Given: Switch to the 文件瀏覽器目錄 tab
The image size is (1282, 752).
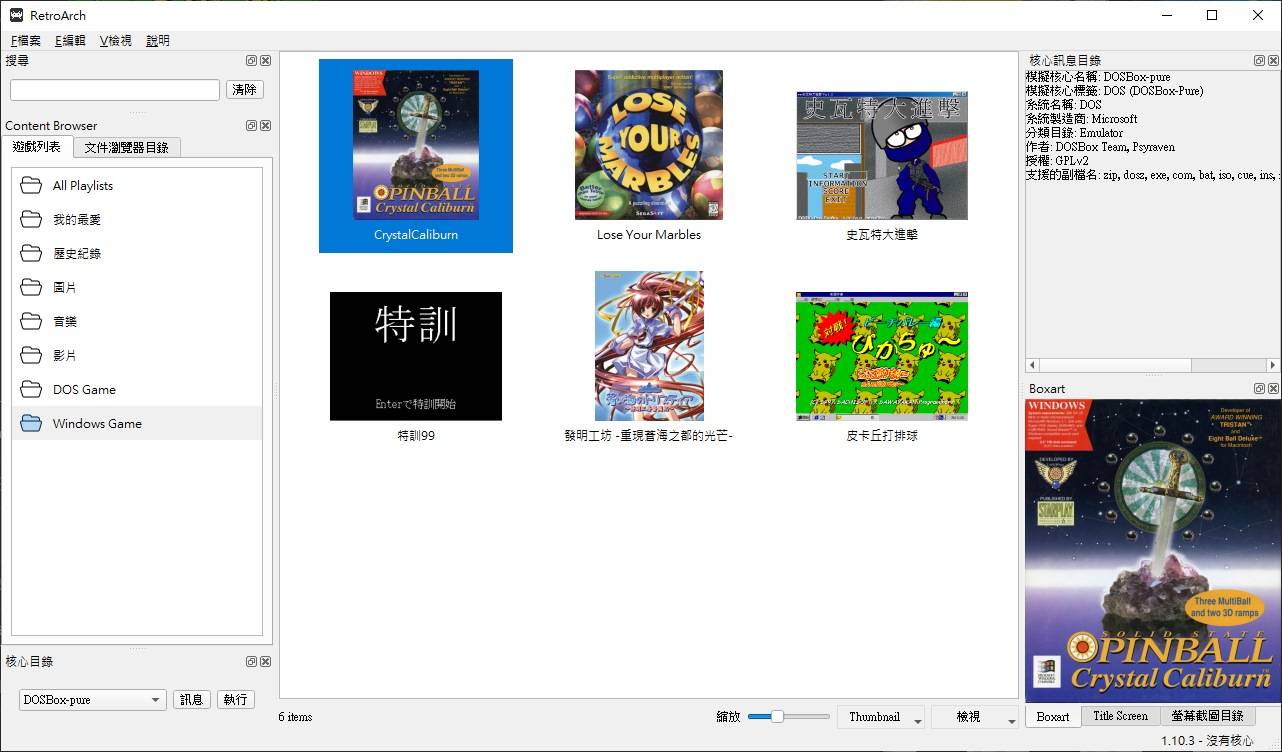Looking at the screenshot, I should [x=127, y=147].
